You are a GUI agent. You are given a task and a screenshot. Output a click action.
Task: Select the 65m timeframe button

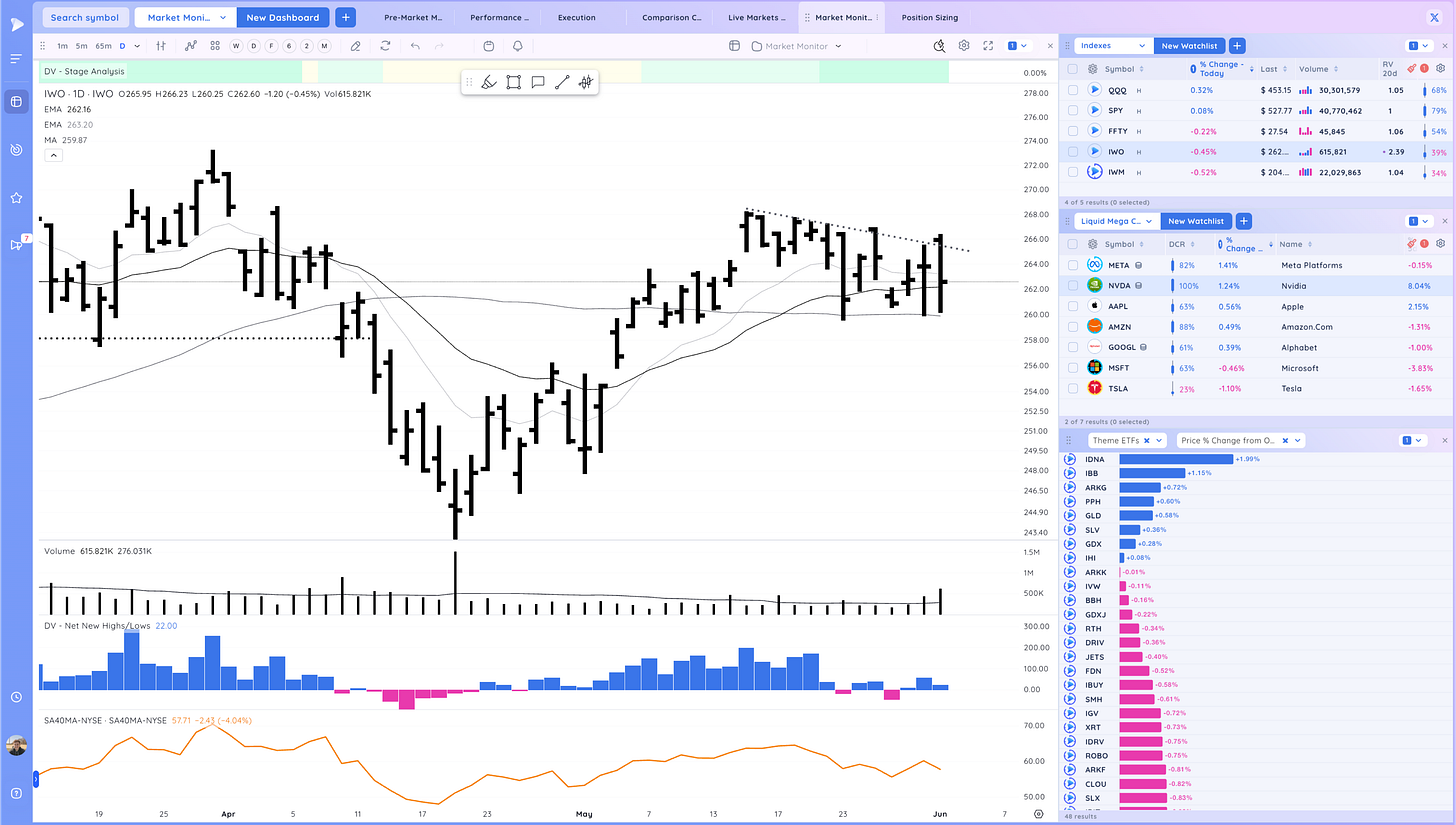102,46
